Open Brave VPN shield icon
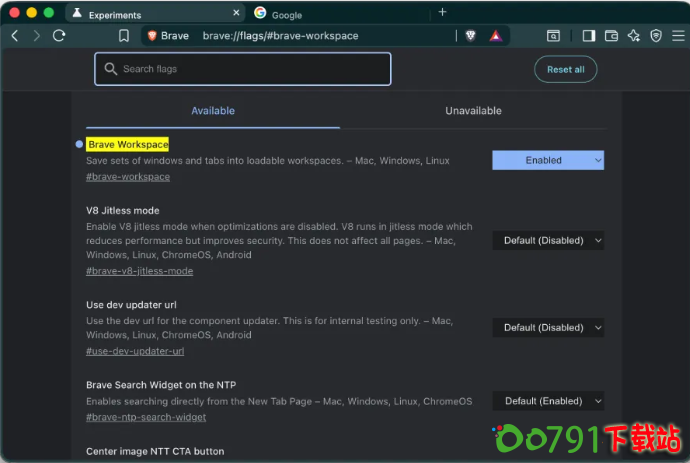The image size is (690, 463). pyautogui.click(x=656, y=36)
